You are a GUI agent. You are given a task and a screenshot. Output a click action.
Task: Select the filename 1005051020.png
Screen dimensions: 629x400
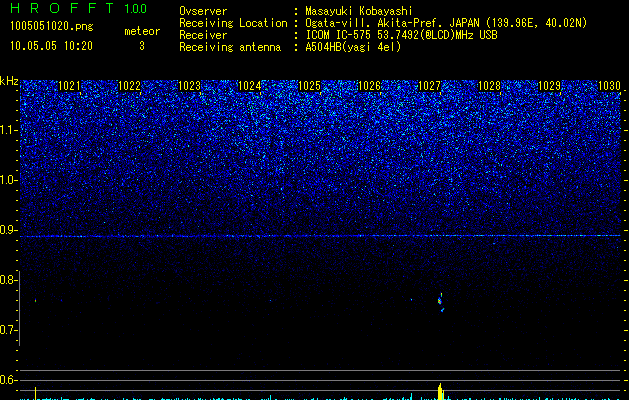coord(52,26)
